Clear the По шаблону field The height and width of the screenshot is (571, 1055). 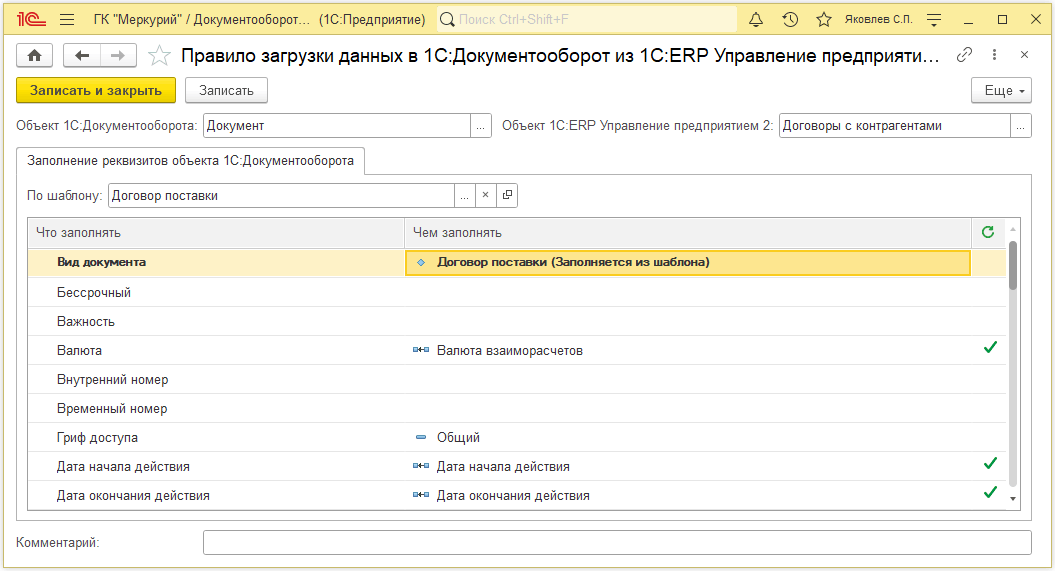[485, 195]
